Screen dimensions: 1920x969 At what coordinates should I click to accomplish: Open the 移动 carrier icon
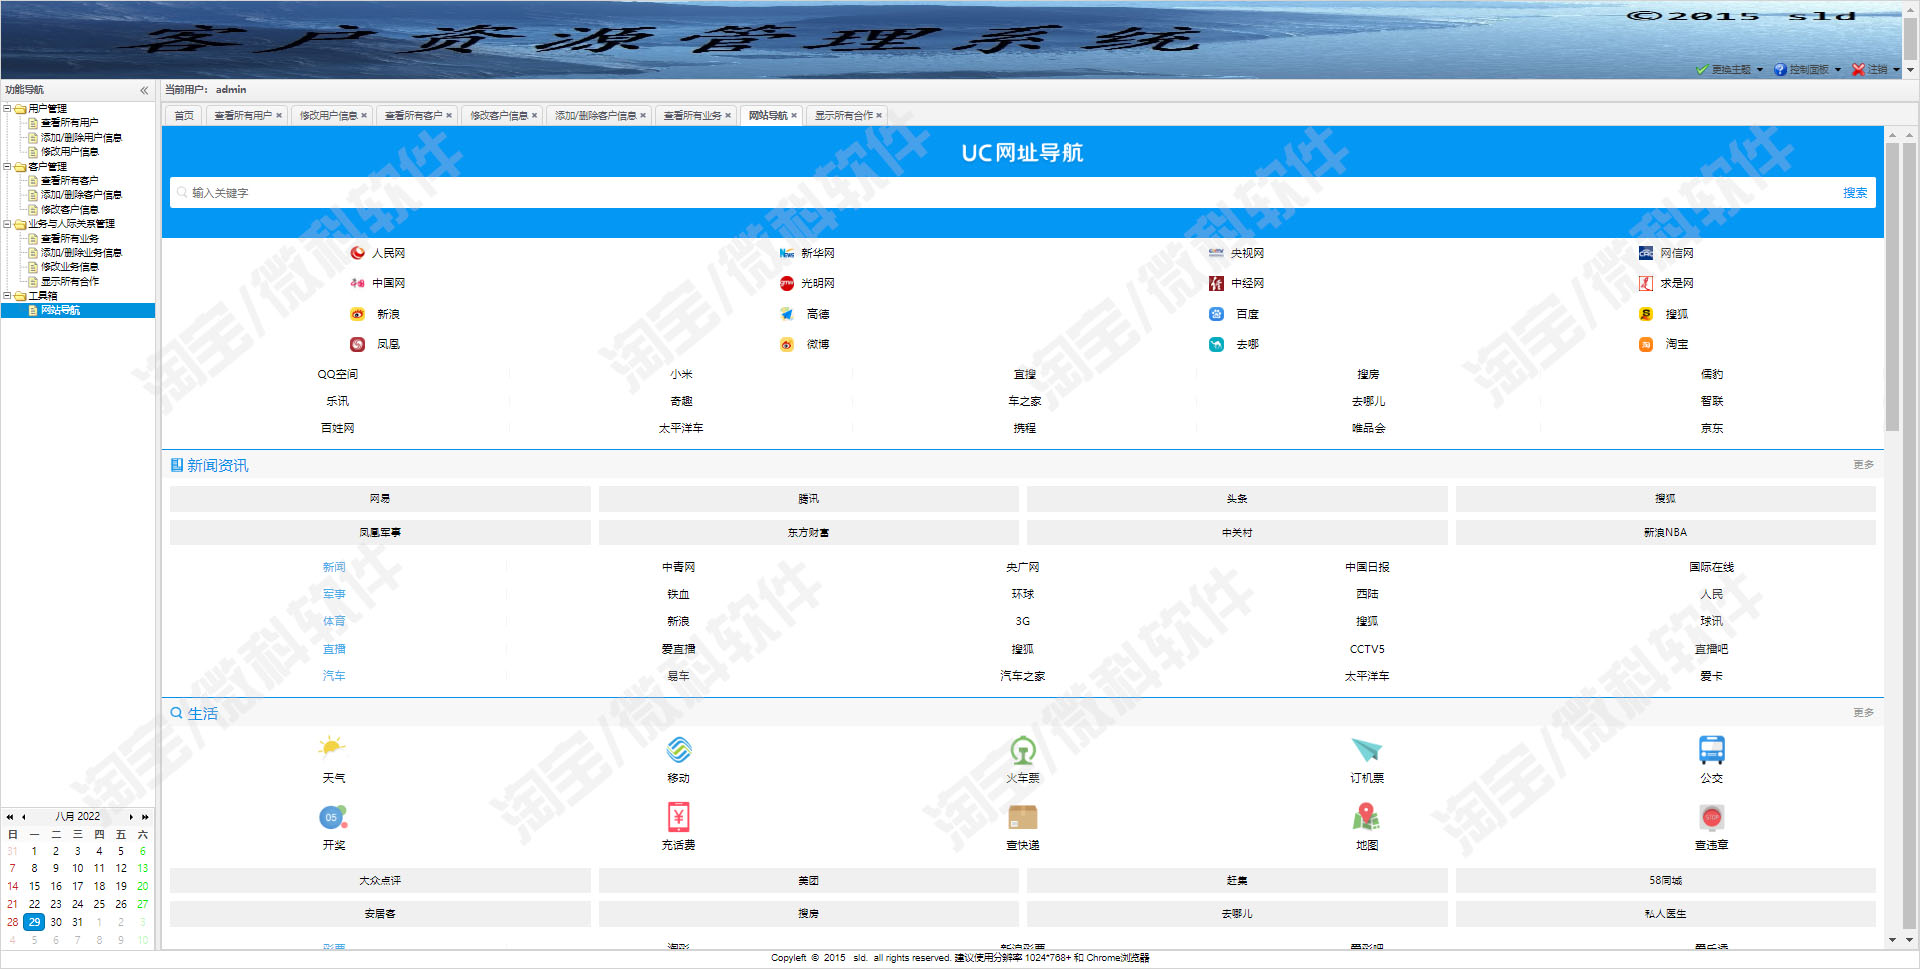[x=679, y=749]
